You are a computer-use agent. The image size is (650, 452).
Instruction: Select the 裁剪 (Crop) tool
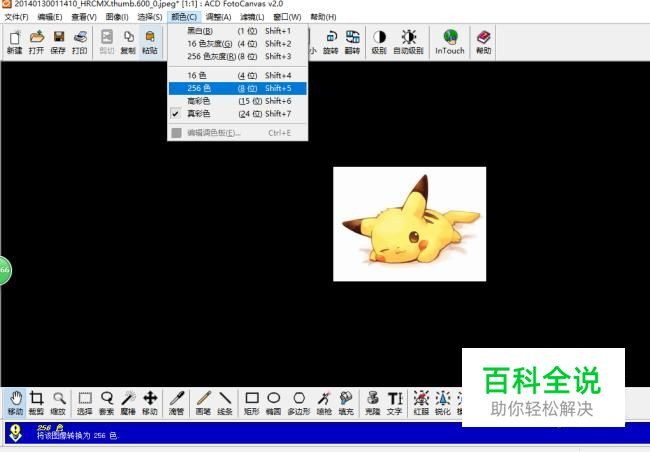tap(36, 403)
